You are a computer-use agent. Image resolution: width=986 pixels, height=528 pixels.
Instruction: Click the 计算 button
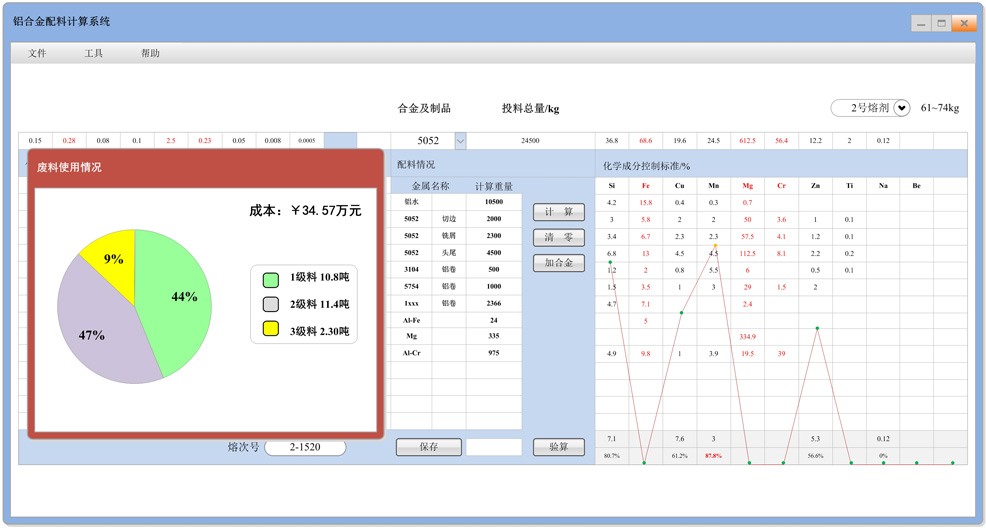tap(559, 212)
